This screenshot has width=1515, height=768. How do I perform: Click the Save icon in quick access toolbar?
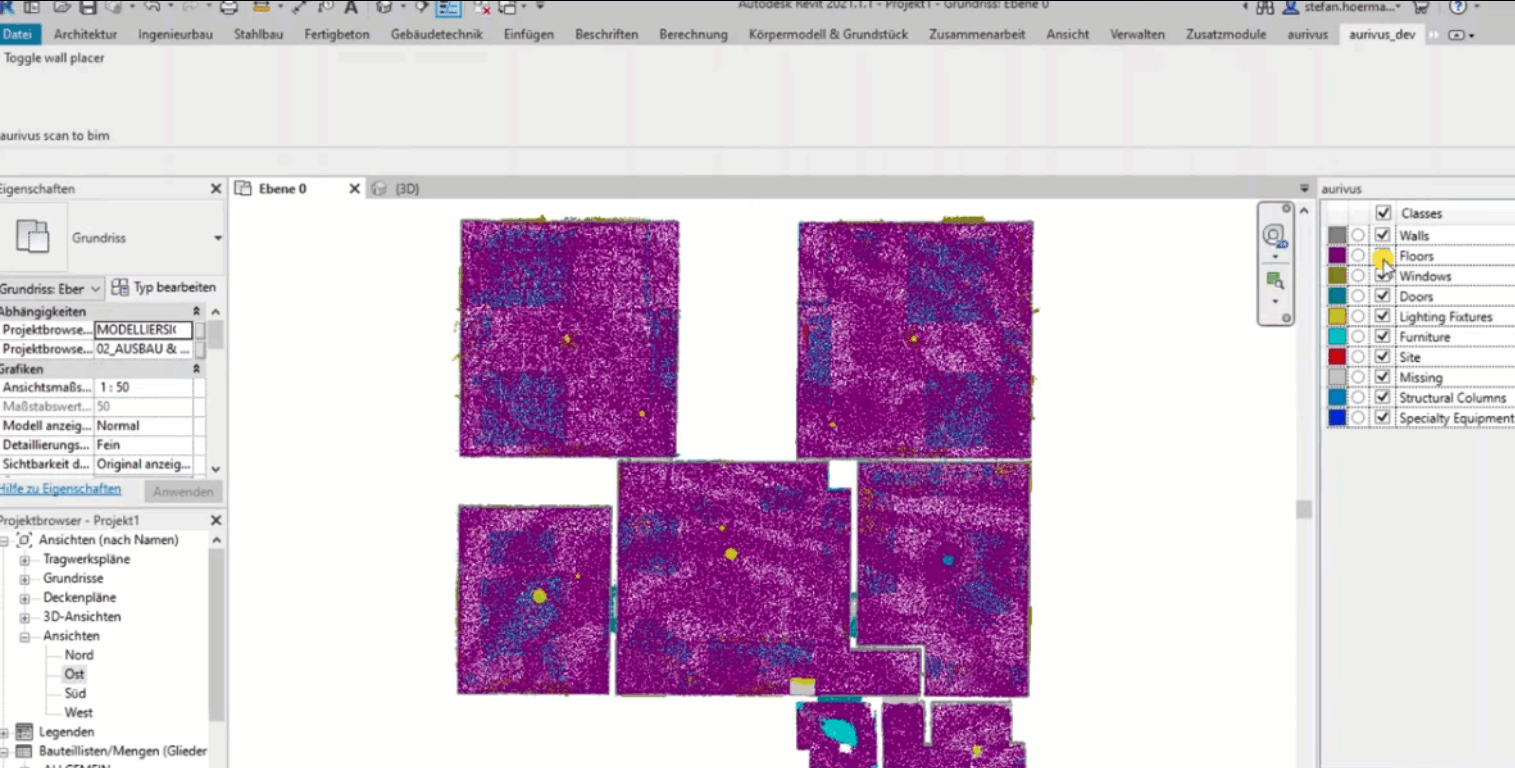89,8
